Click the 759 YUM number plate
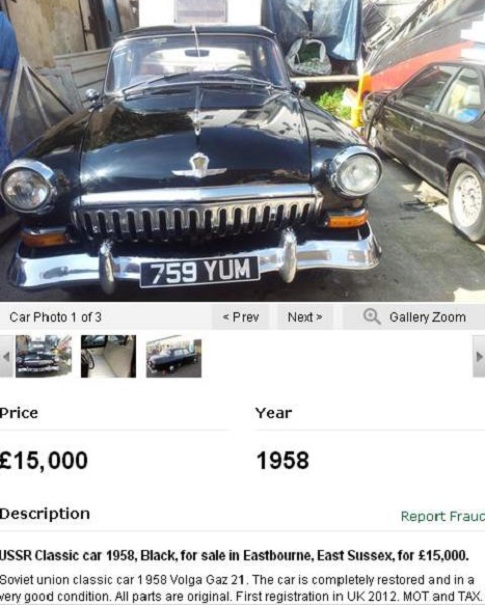Screen dimensions: 485x605 (x=199, y=272)
